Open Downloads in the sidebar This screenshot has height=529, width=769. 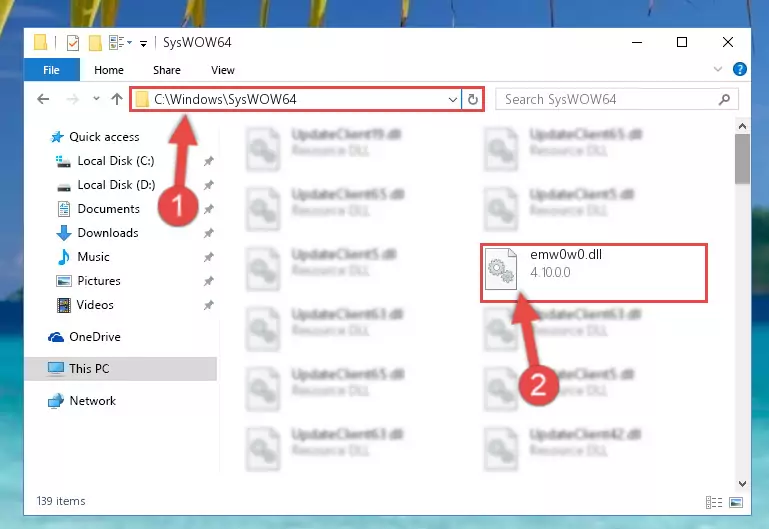108,233
